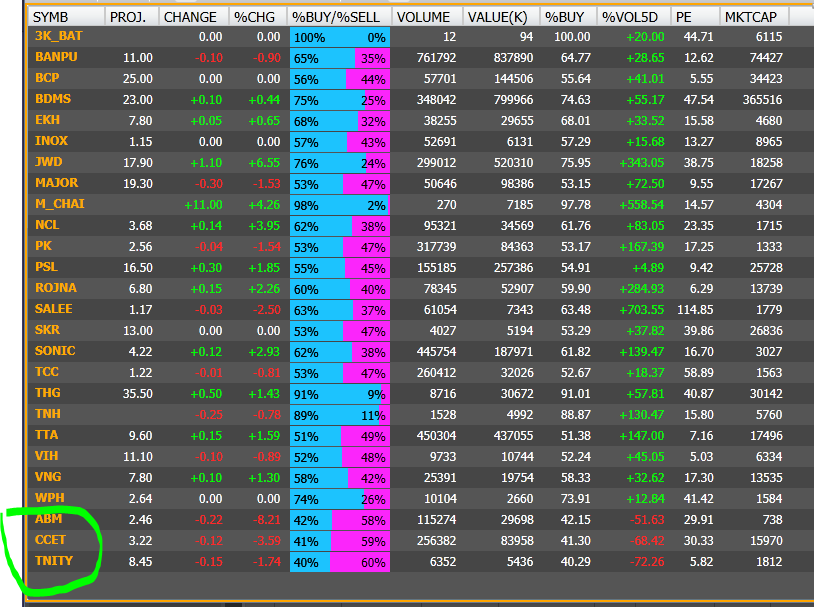
Task: Select the PK symbol
Action: tap(44, 246)
